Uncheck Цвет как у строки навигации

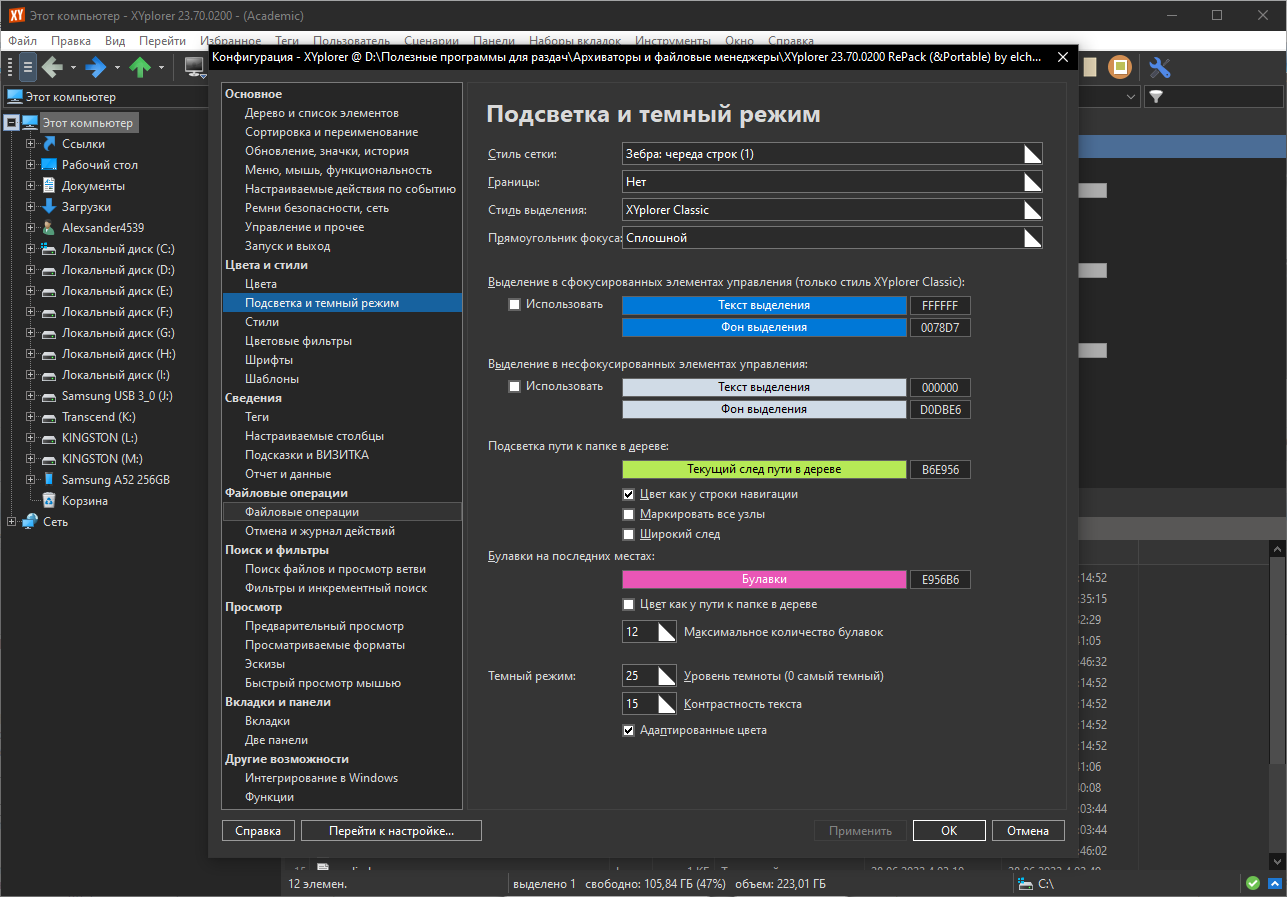[628, 494]
